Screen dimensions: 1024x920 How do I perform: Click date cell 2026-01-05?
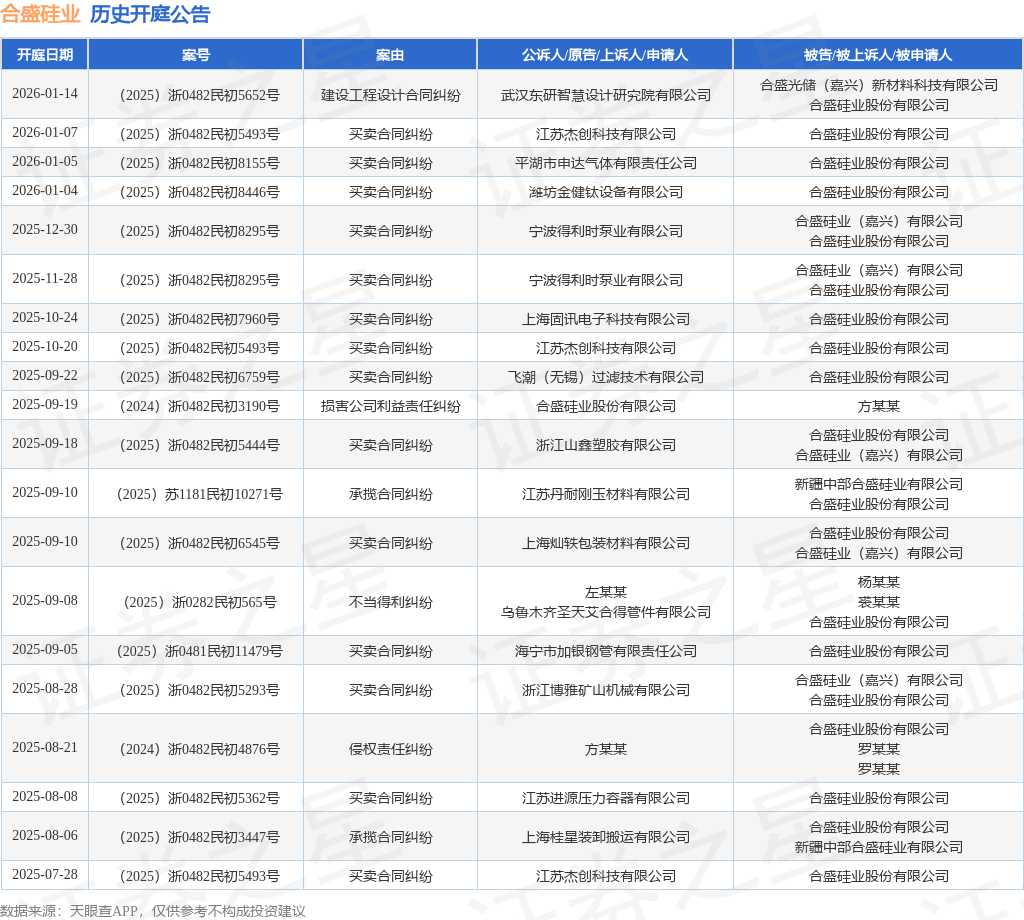44,161
